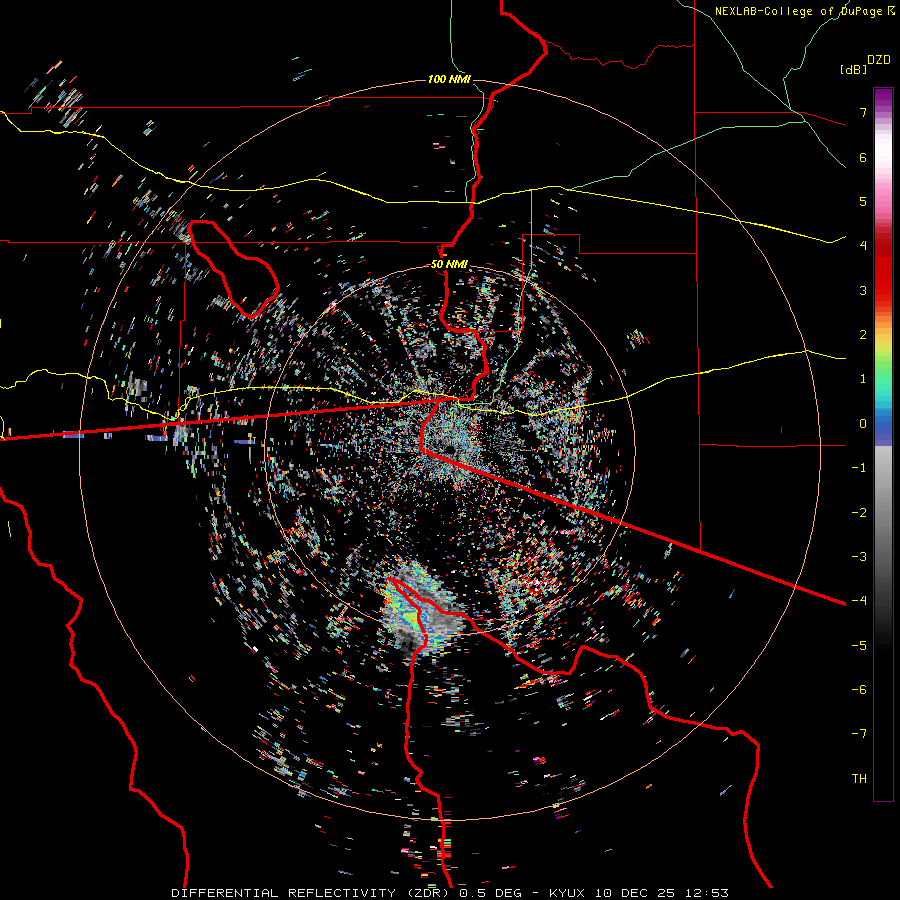
Task: Click the 0 value on color scale
Action: [863, 424]
